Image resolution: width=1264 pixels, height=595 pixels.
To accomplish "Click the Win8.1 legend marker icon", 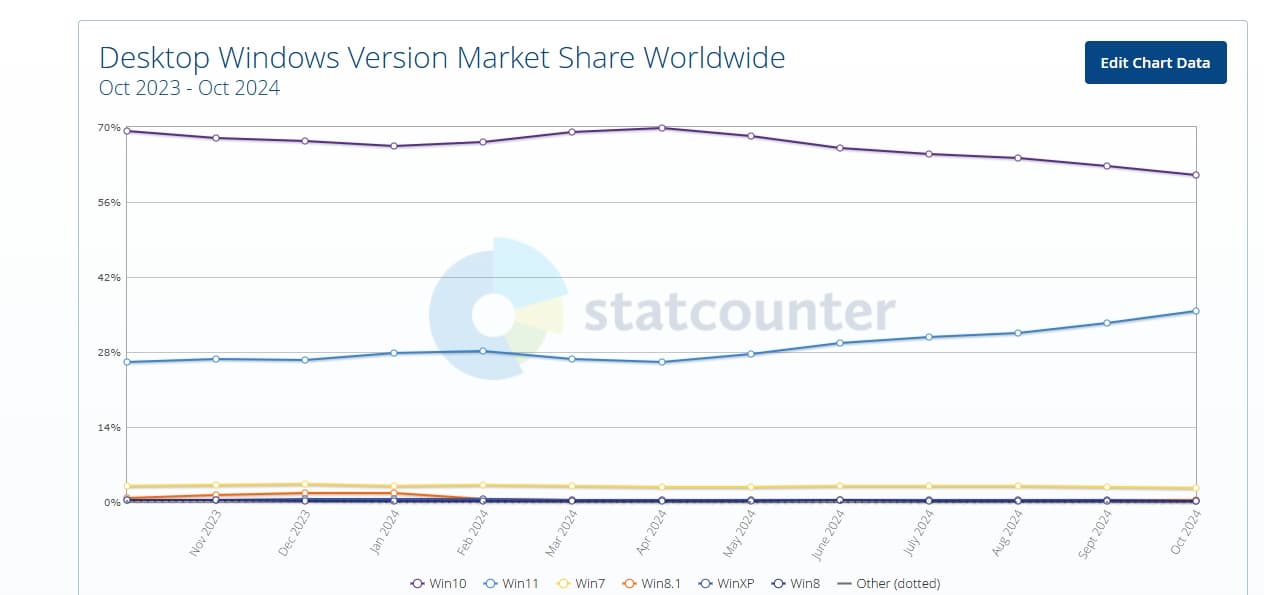I will [628, 583].
